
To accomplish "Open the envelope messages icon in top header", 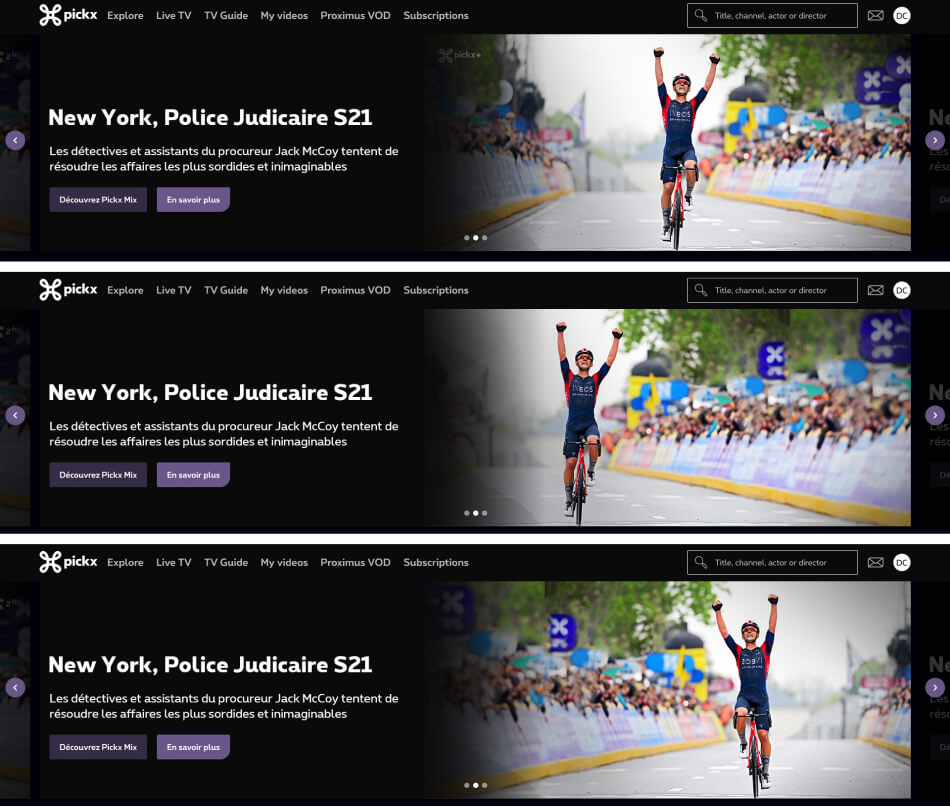I will (x=875, y=15).
